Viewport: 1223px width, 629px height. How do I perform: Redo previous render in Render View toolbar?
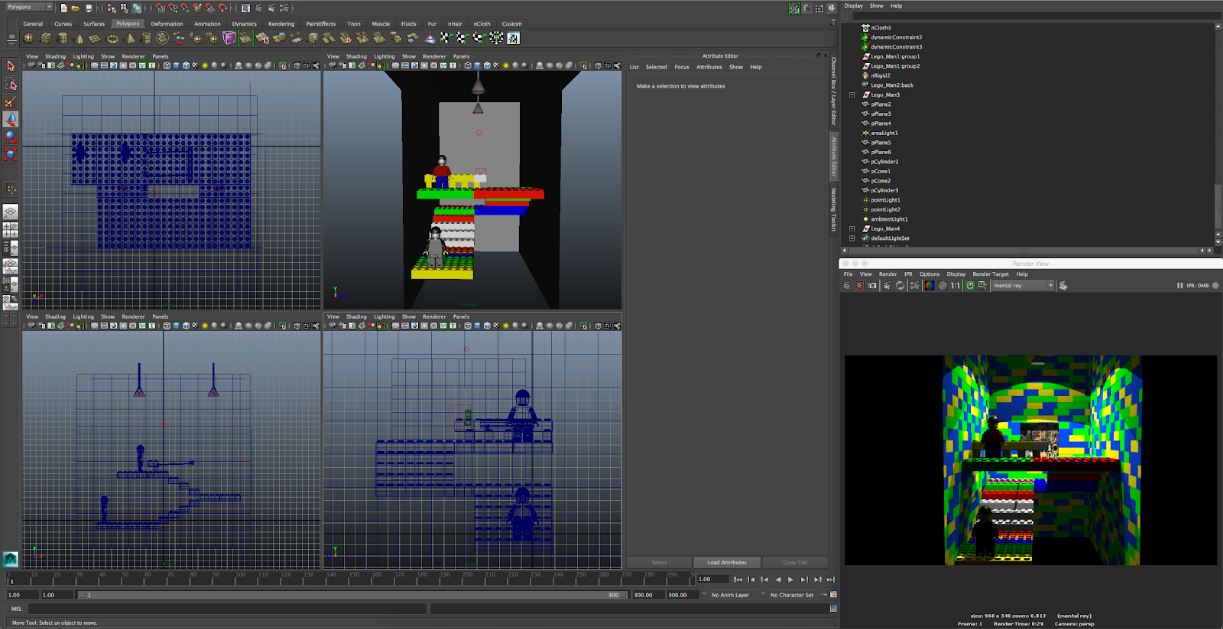848,285
